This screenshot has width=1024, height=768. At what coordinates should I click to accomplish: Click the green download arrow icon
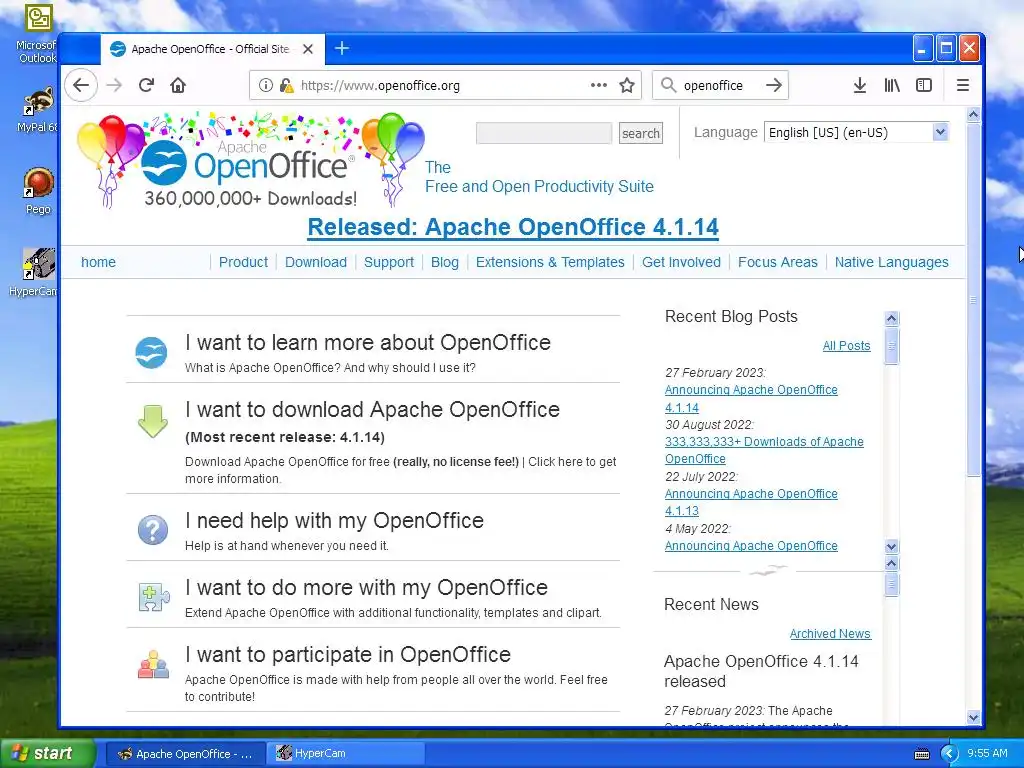[153, 421]
